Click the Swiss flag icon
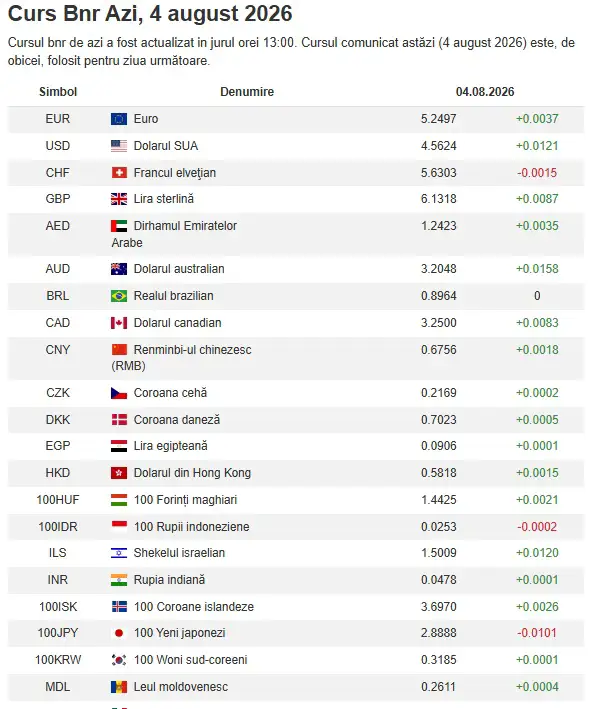Viewport: 593px width, 709px height. [x=119, y=173]
